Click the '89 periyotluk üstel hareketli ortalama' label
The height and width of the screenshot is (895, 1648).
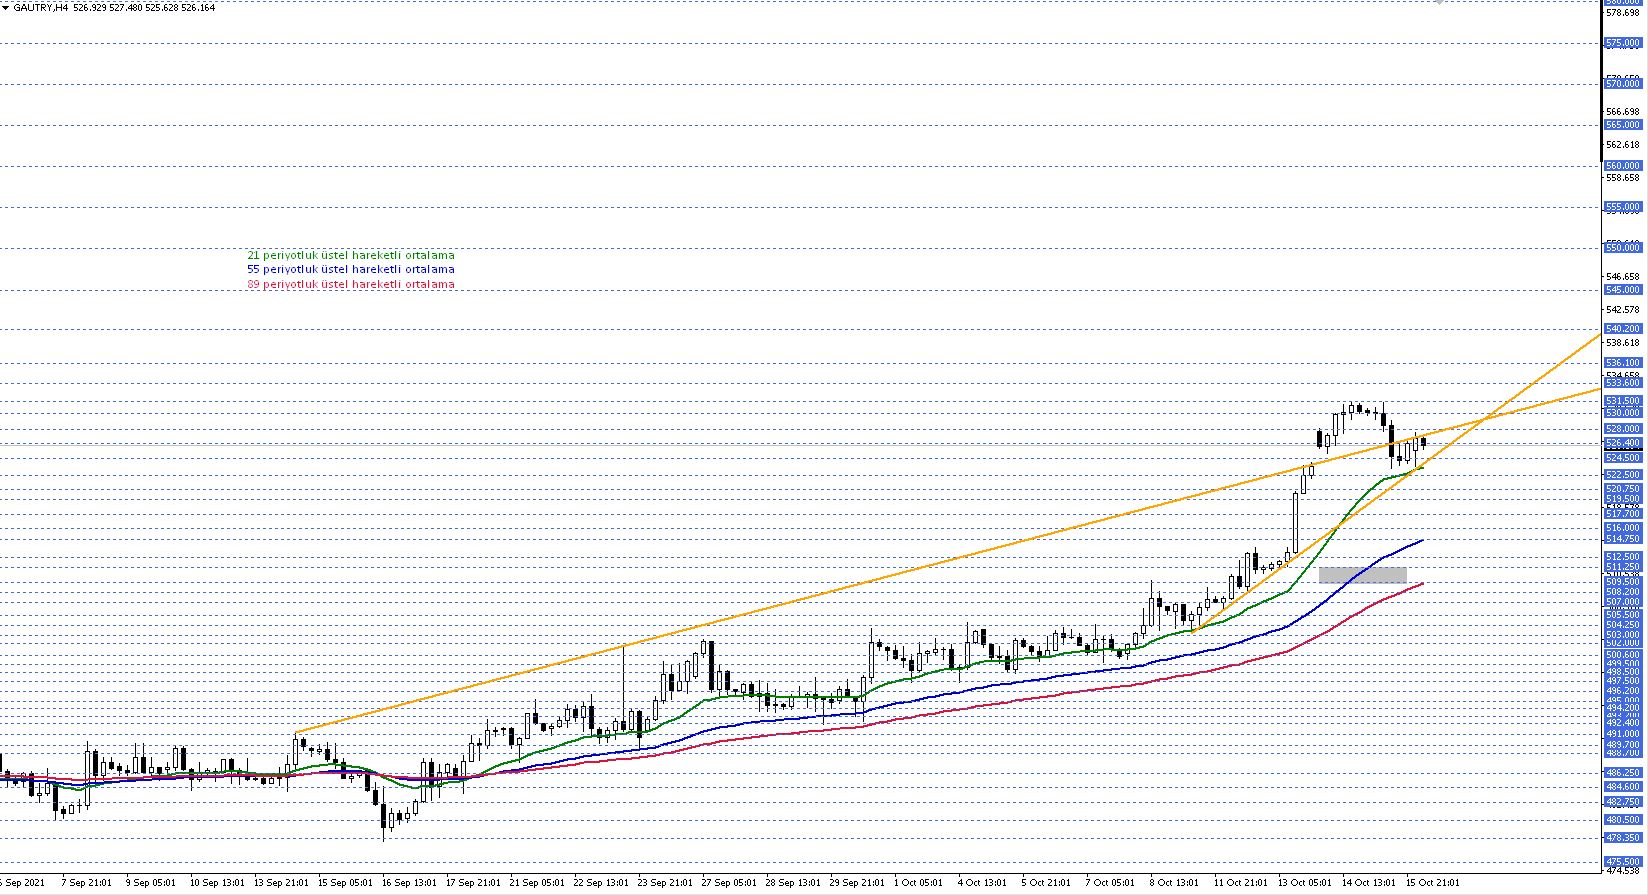350,284
